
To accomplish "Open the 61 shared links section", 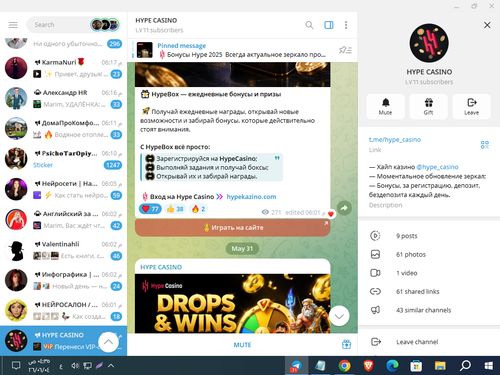I will tap(429, 292).
